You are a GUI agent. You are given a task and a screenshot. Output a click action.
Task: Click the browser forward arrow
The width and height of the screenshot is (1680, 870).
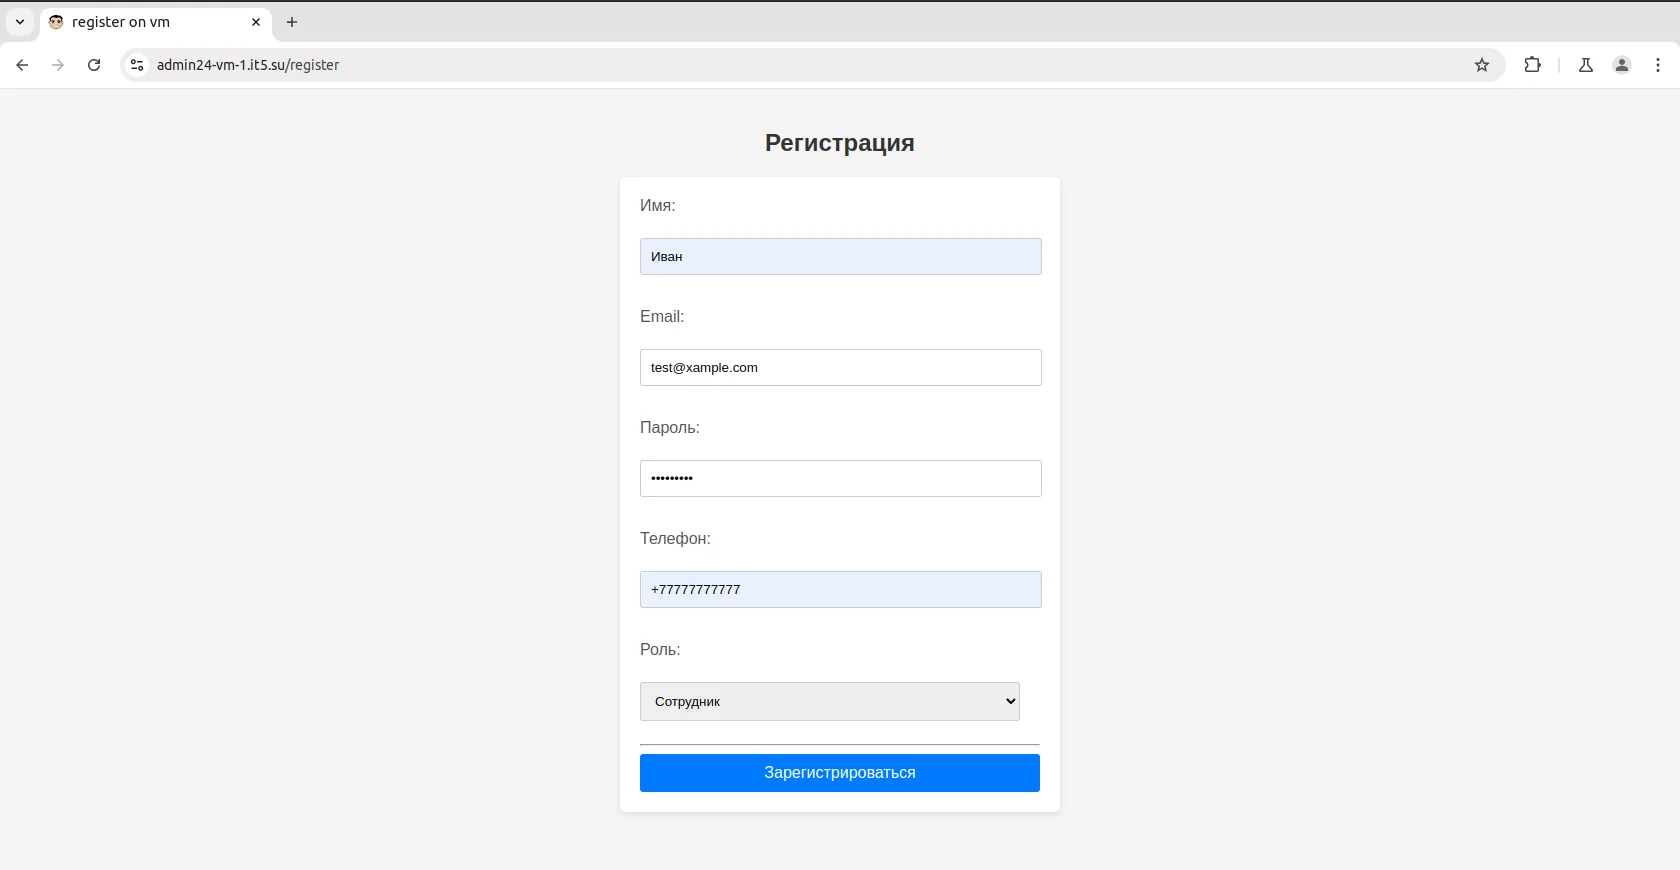tap(58, 65)
